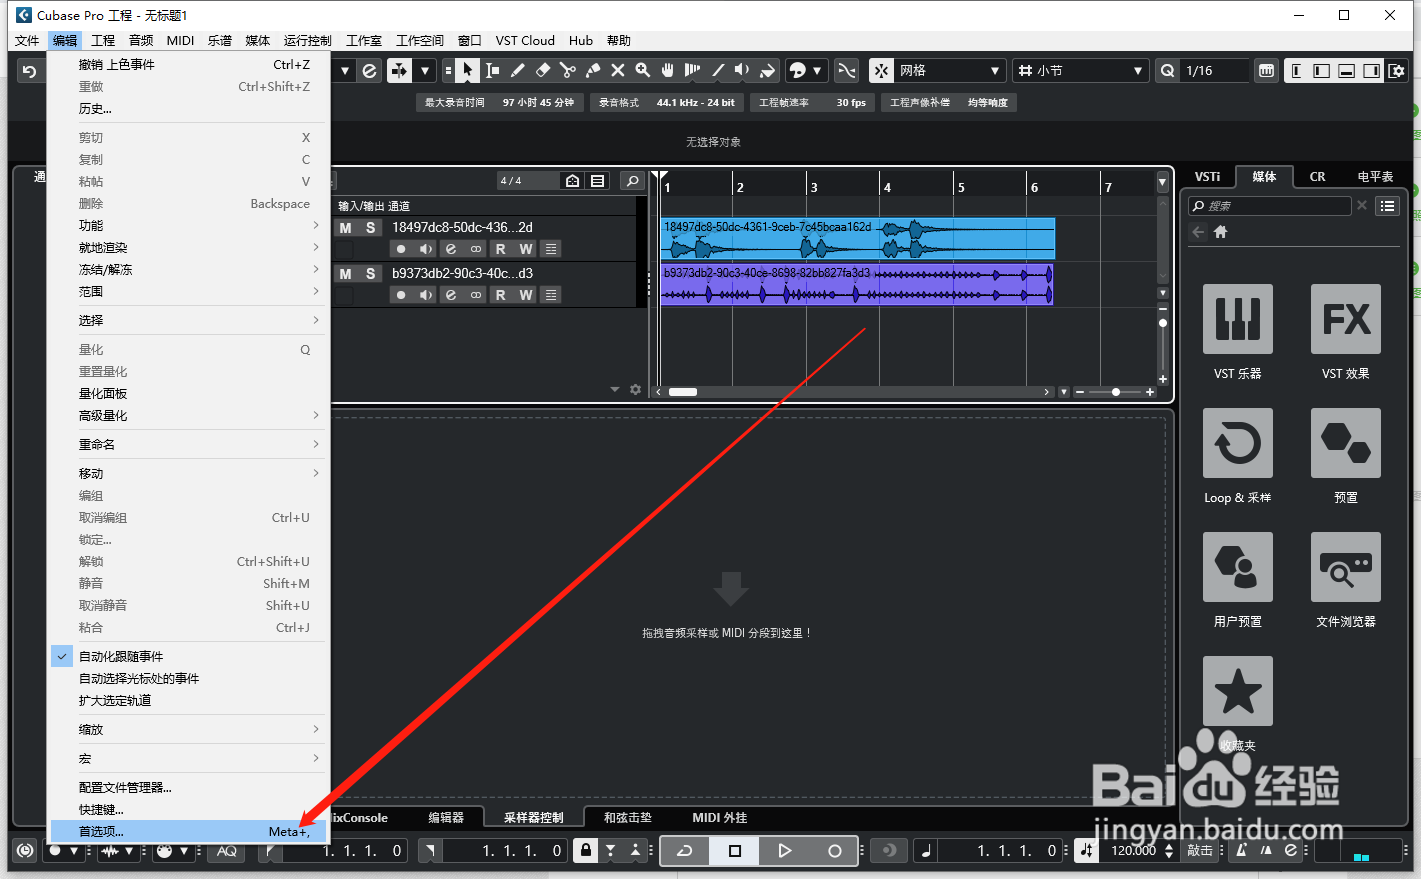Solo track 18497dc8-50dc-436...2d
This screenshot has width=1421, height=879.
(370, 228)
